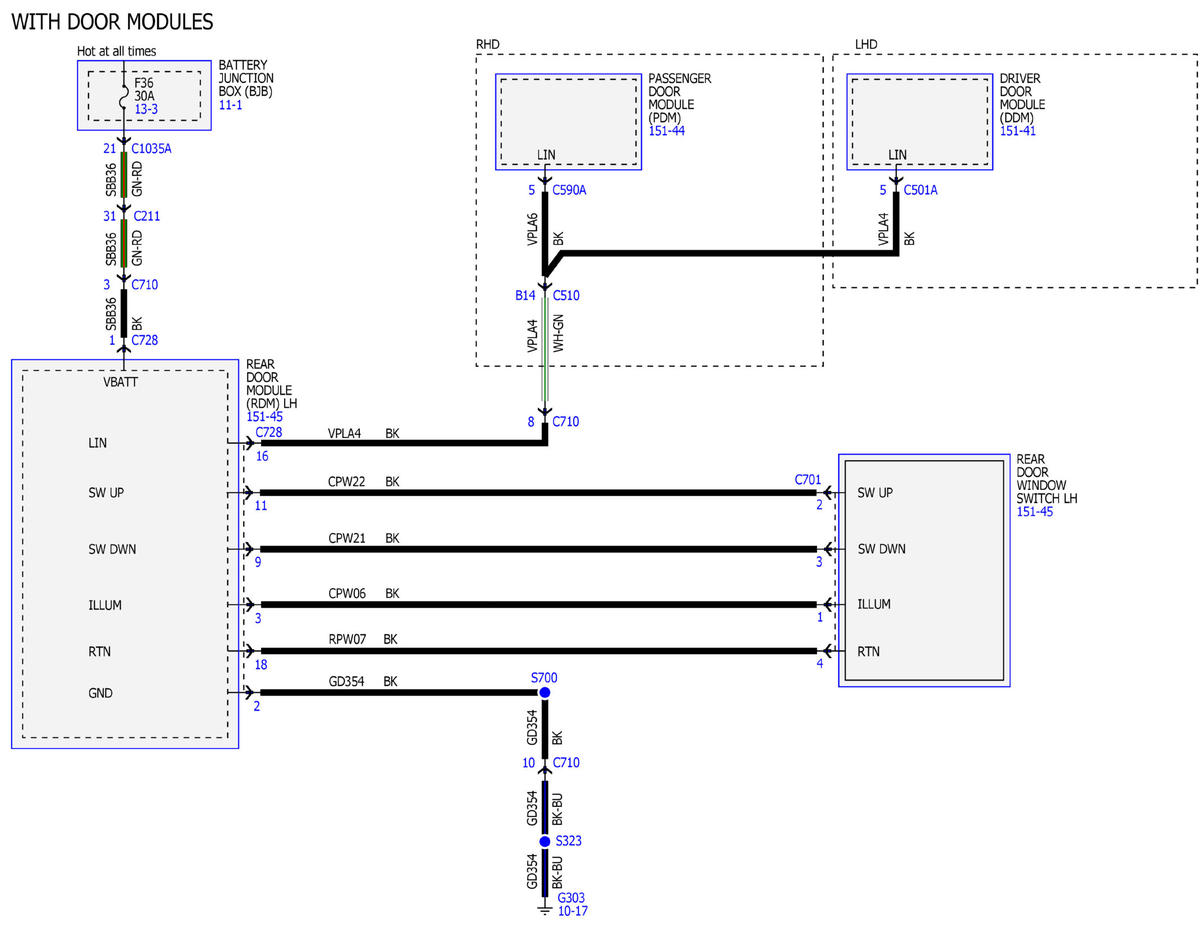Select connector label C701
Image resolution: width=1200 pixels, height=927 pixels.
click(x=808, y=480)
